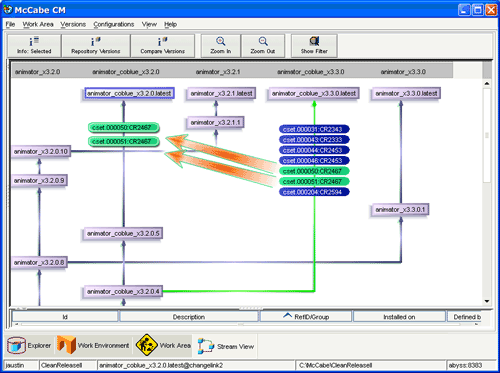This screenshot has width=500, height=373.
Task: Open the Work Environment view
Action: click(93, 345)
